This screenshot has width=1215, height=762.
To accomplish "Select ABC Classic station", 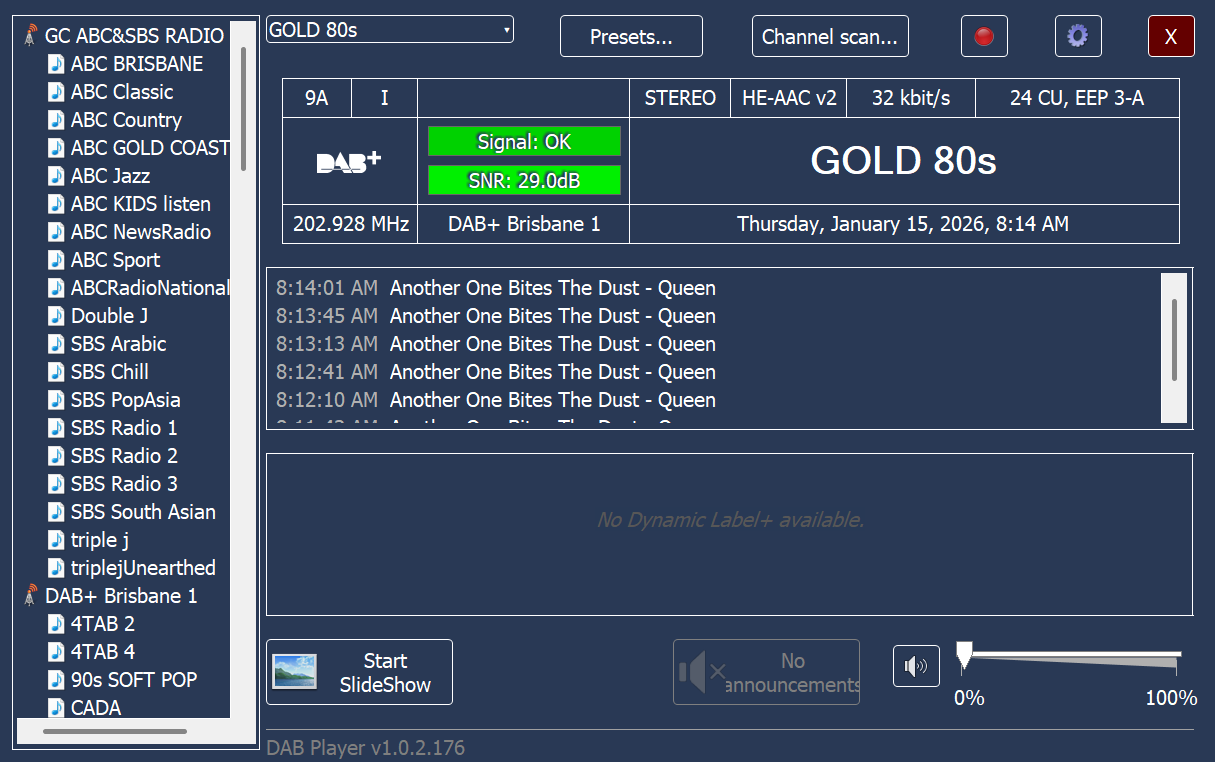I will [122, 92].
